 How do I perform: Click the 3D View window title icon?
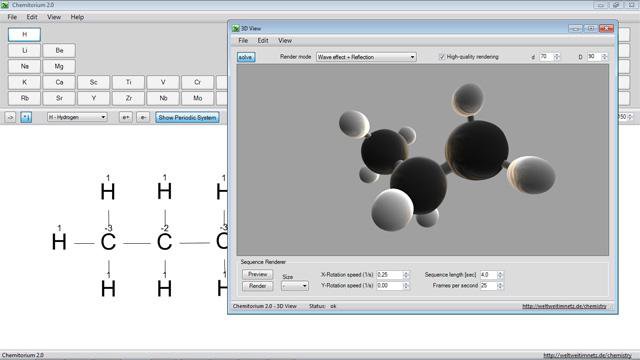236,28
